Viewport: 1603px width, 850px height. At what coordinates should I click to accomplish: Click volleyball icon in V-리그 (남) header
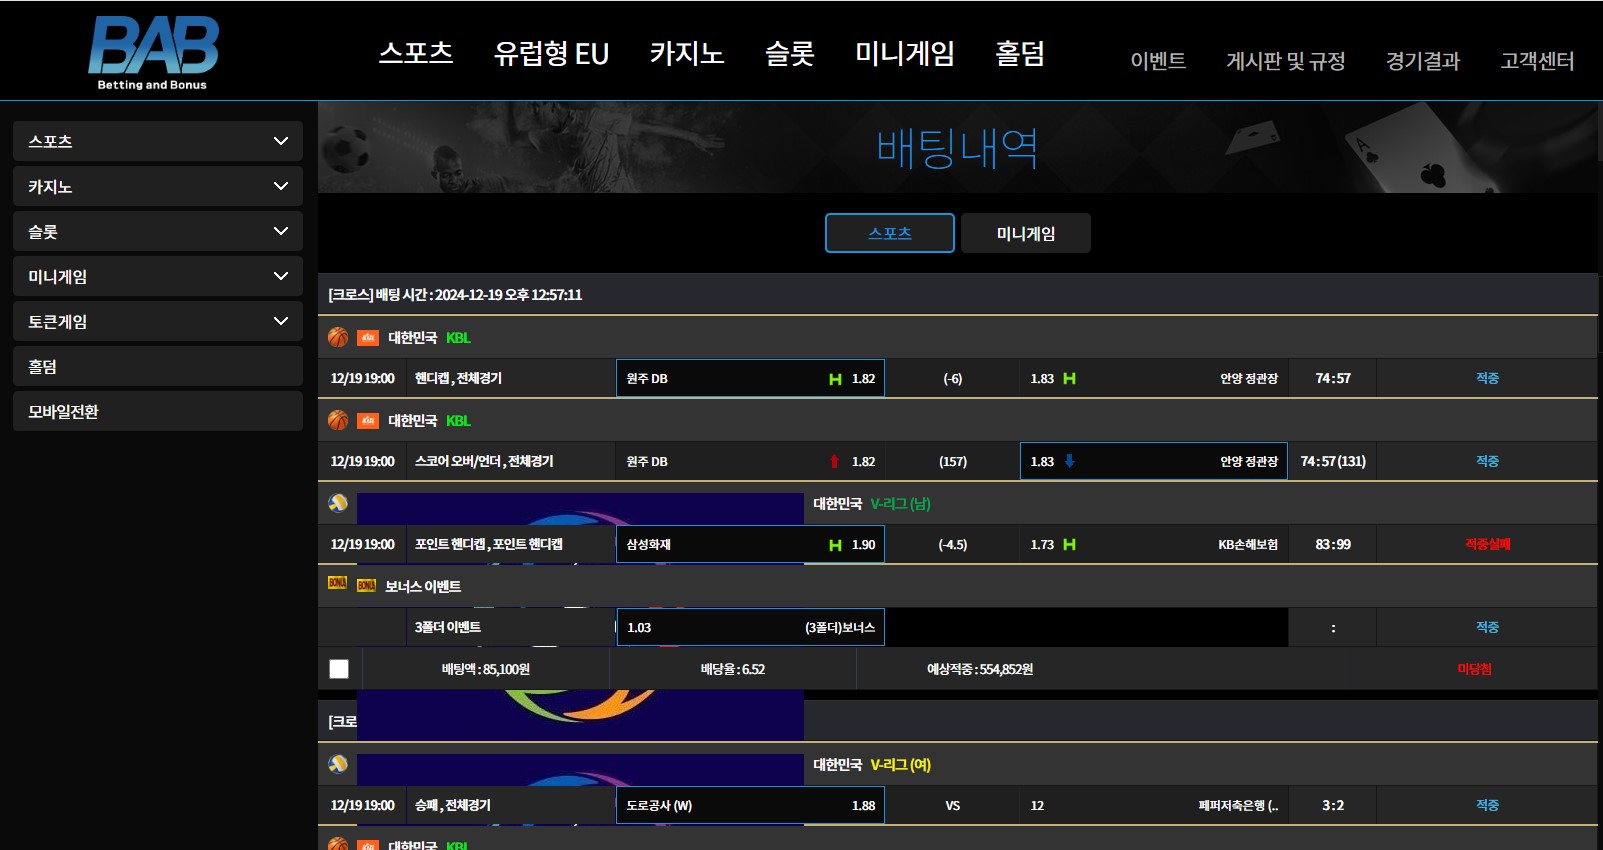(338, 503)
